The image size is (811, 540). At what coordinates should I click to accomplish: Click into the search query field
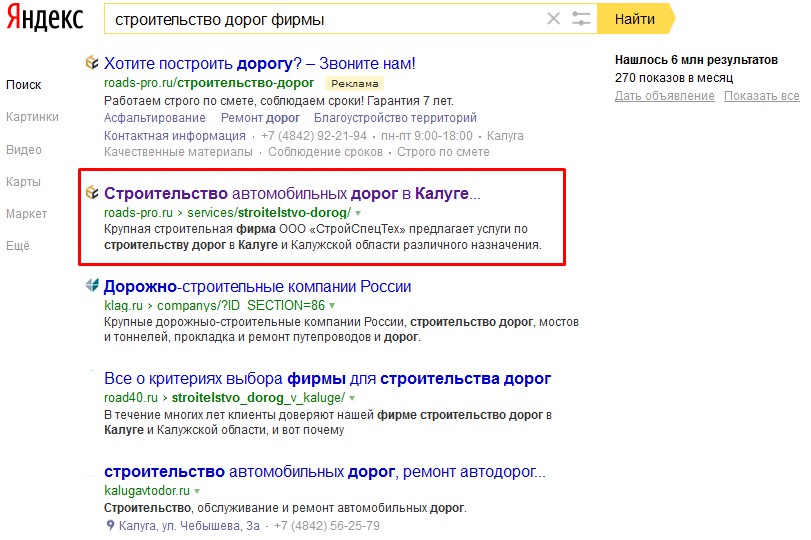[320, 19]
